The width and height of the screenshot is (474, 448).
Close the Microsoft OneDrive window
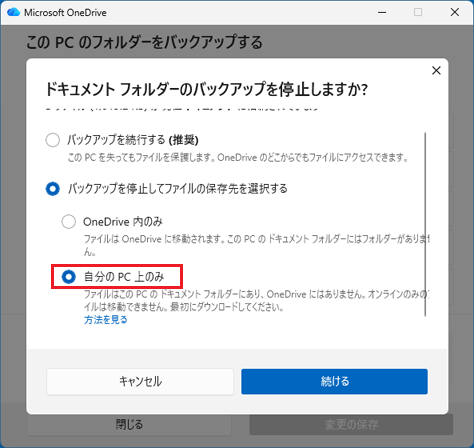(x=455, y=12)
